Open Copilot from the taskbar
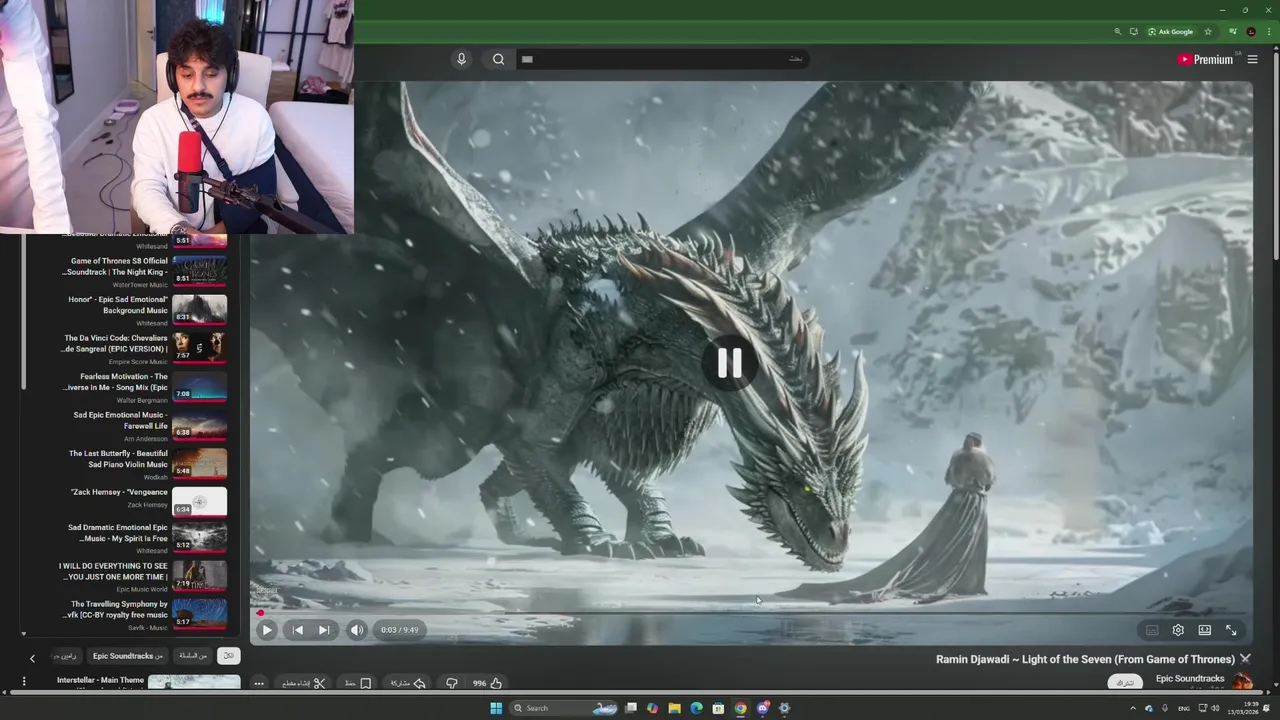Image resolution: width=1280 pixels, height=720 pixels. click(x=652, y=708)
